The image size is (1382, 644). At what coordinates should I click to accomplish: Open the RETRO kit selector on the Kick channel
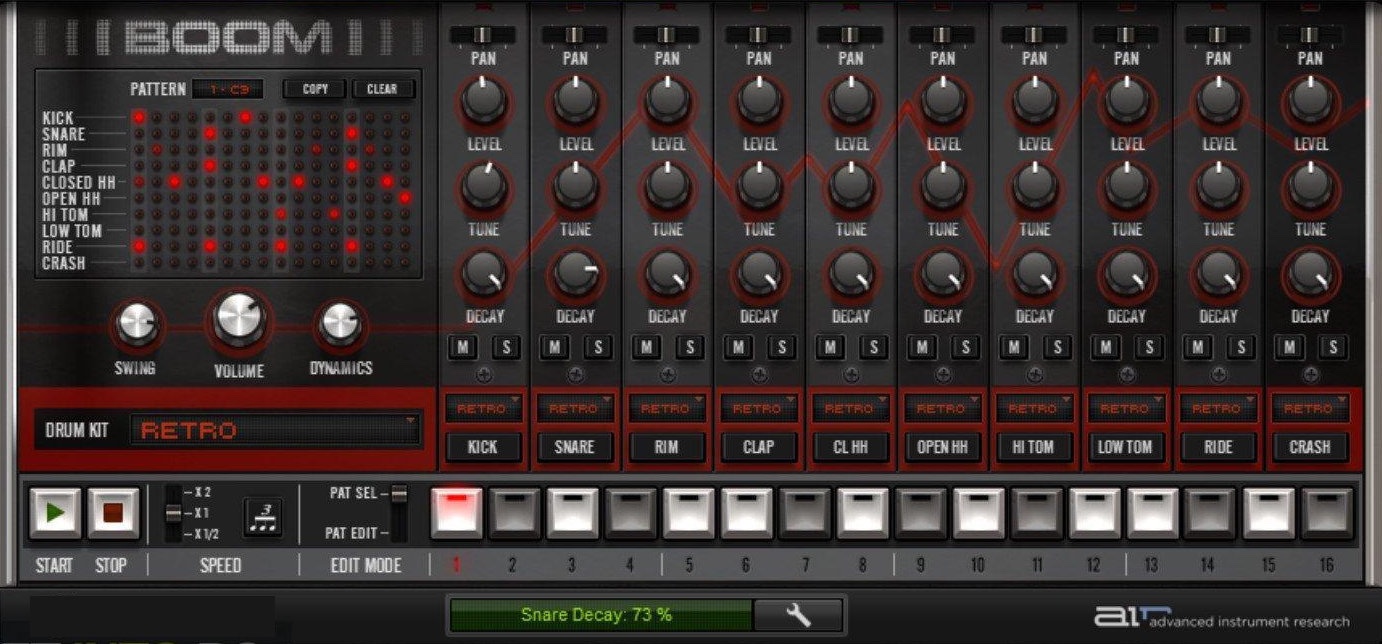click(x=483, y=408)
